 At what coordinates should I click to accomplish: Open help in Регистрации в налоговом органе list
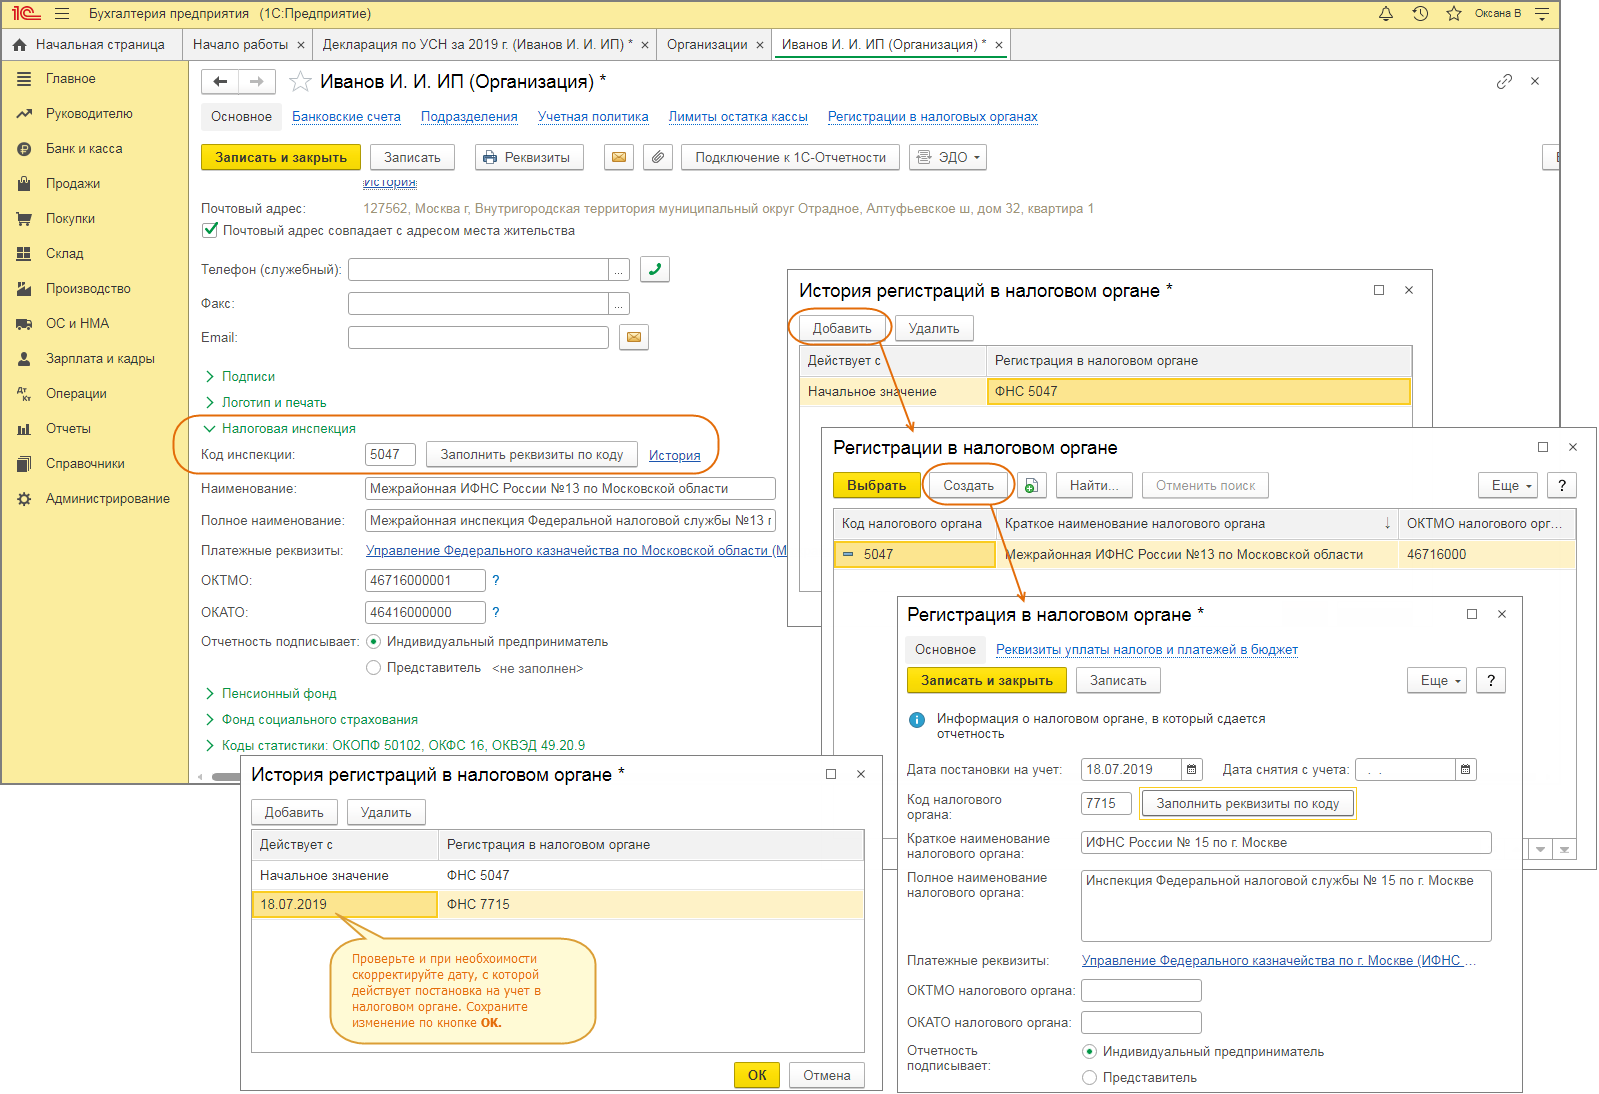pos(1562,486)
